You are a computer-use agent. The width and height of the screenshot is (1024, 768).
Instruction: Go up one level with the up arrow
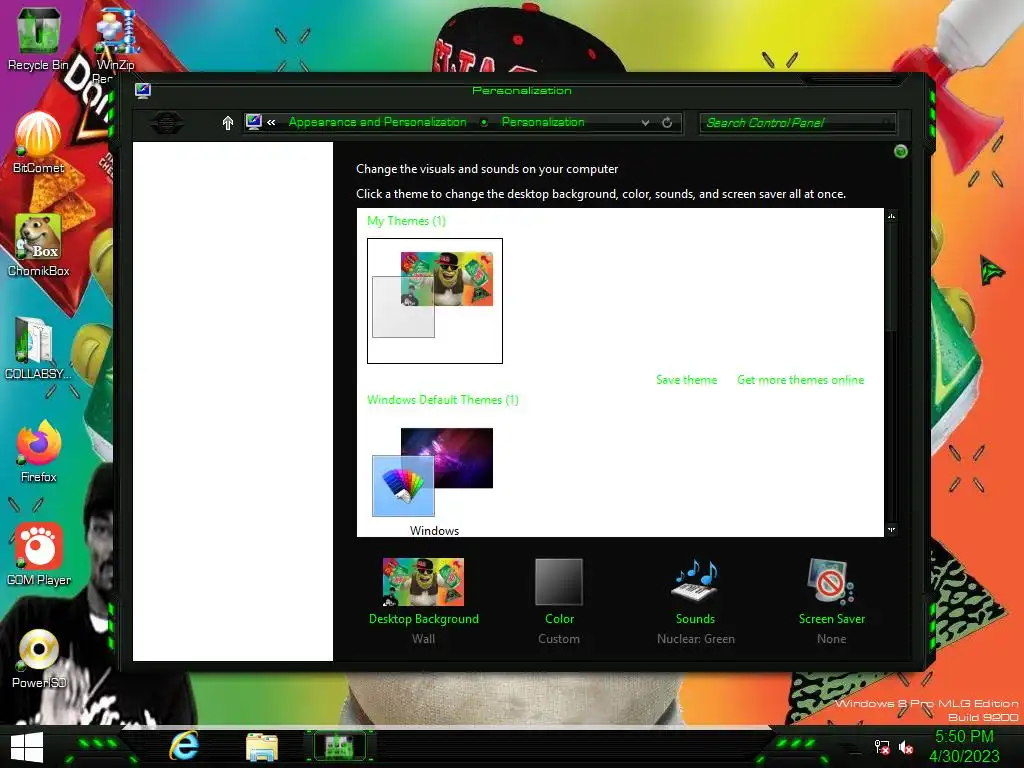coord(227,123)
